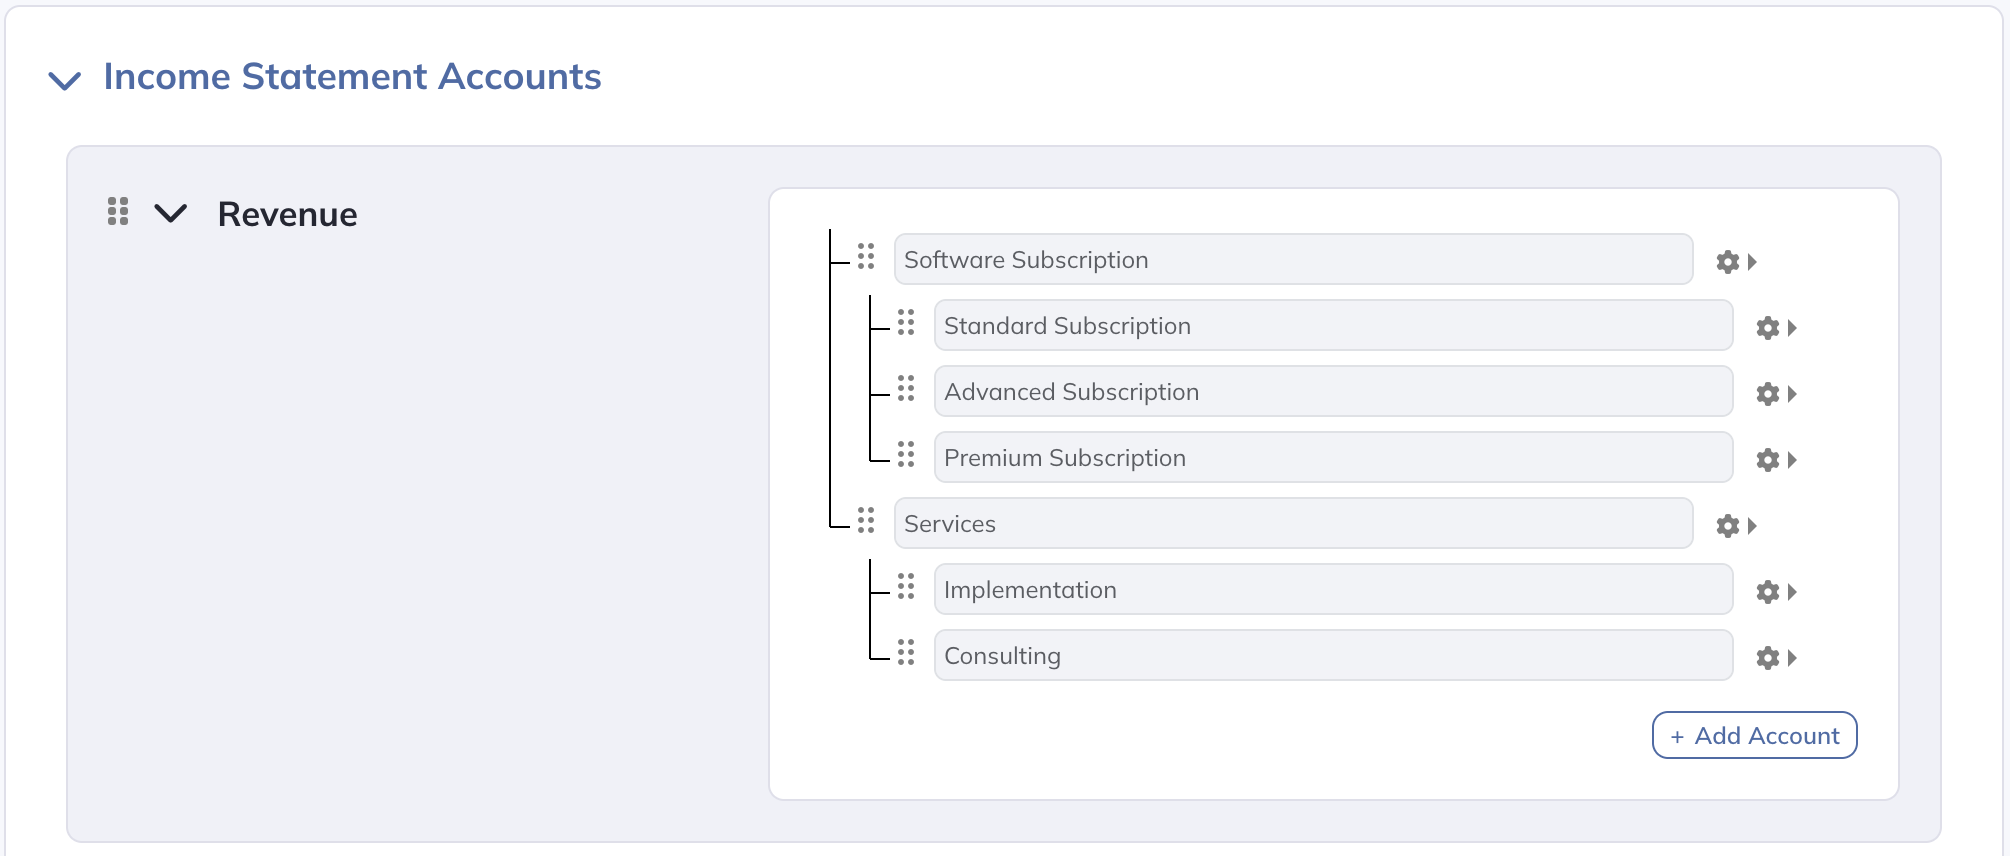Open settings gear for Premium Subscription

tap(1768, 460)
